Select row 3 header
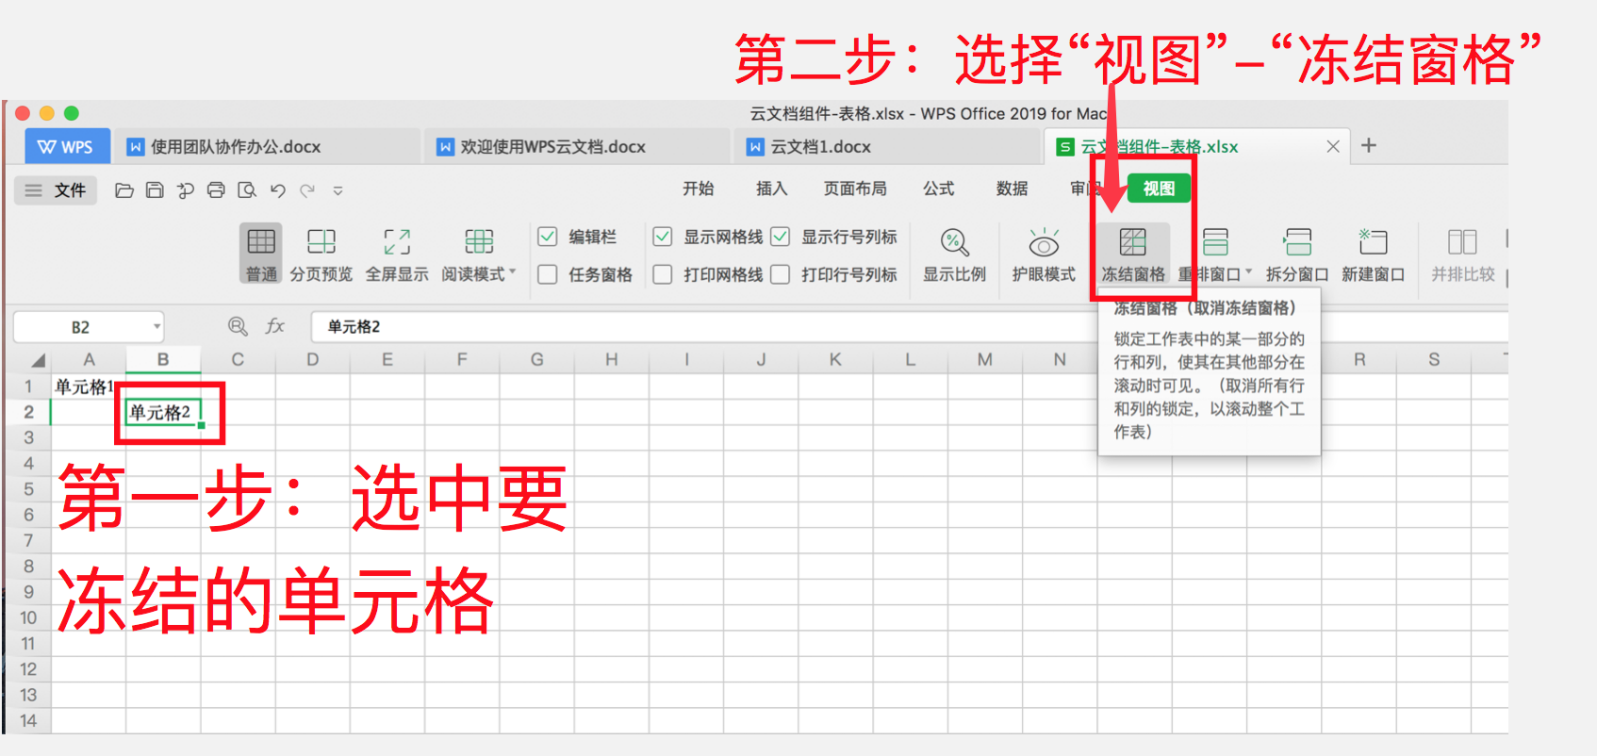1597x756 pixels. click(x=29, y=438)
